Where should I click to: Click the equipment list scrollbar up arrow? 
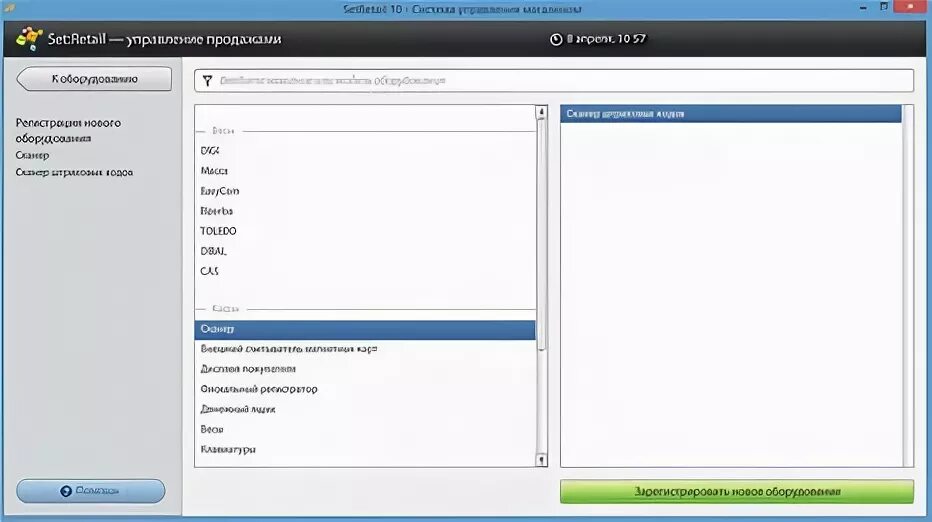pos(541,112)
